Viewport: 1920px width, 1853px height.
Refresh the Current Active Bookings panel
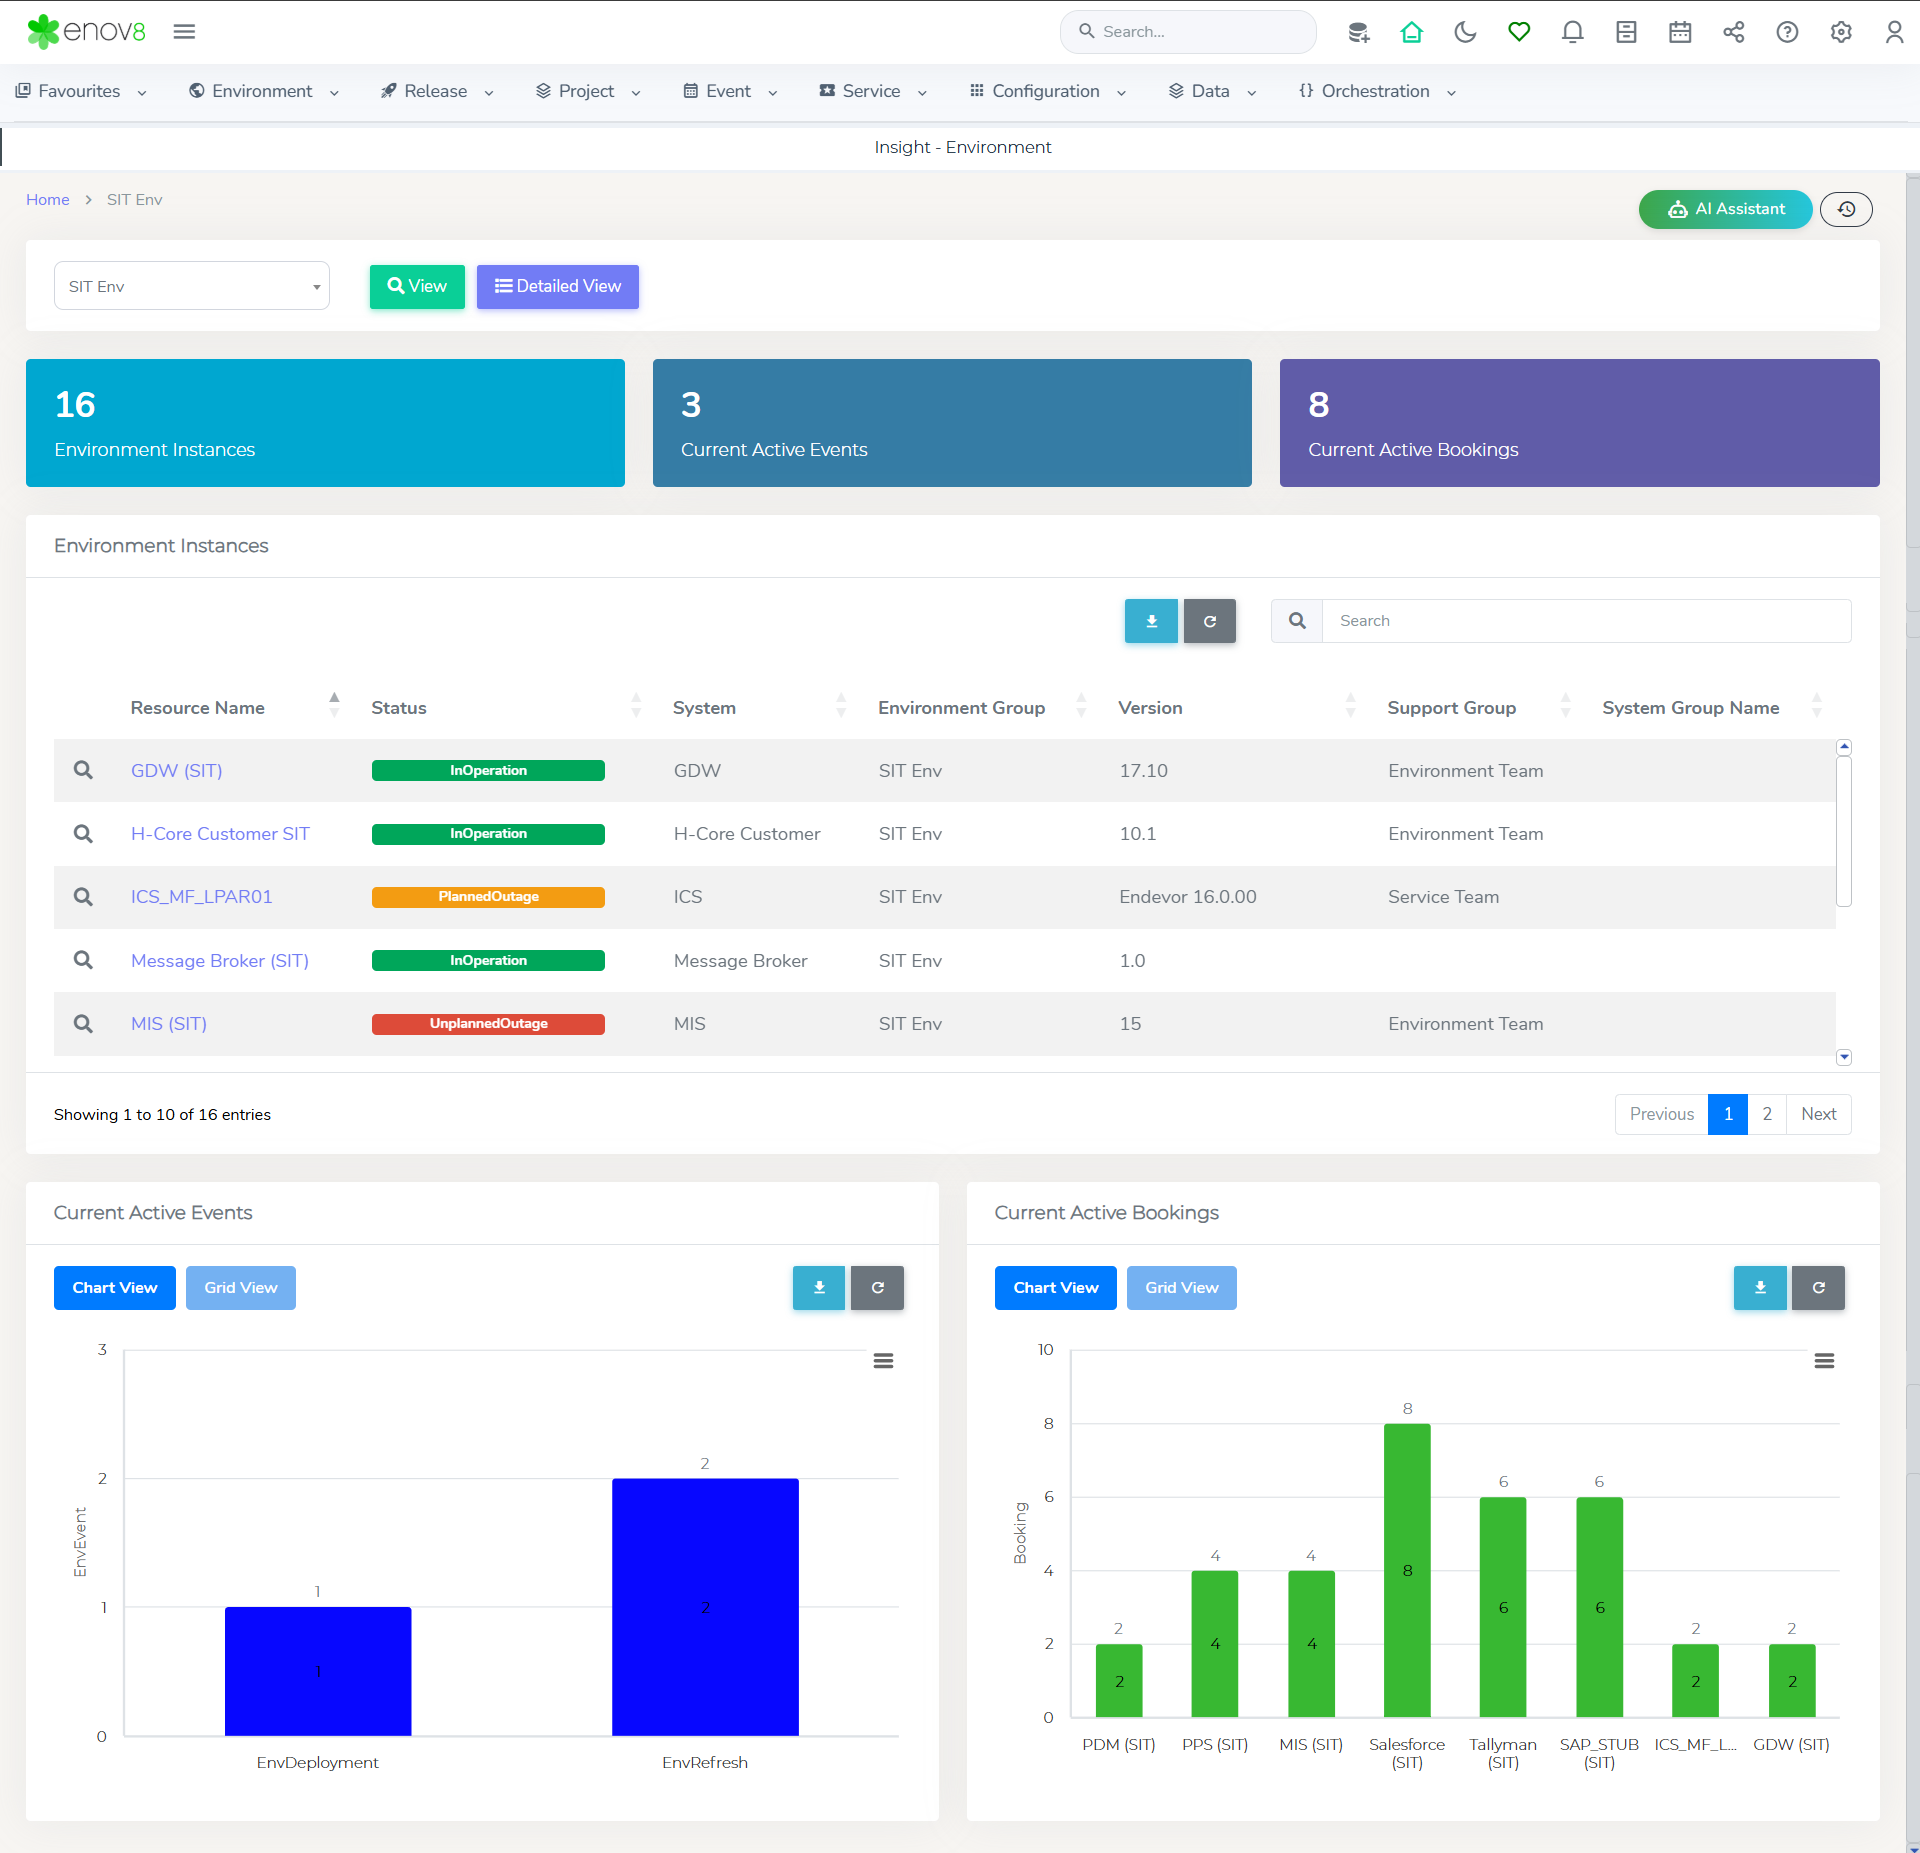pos(1818,1288)
